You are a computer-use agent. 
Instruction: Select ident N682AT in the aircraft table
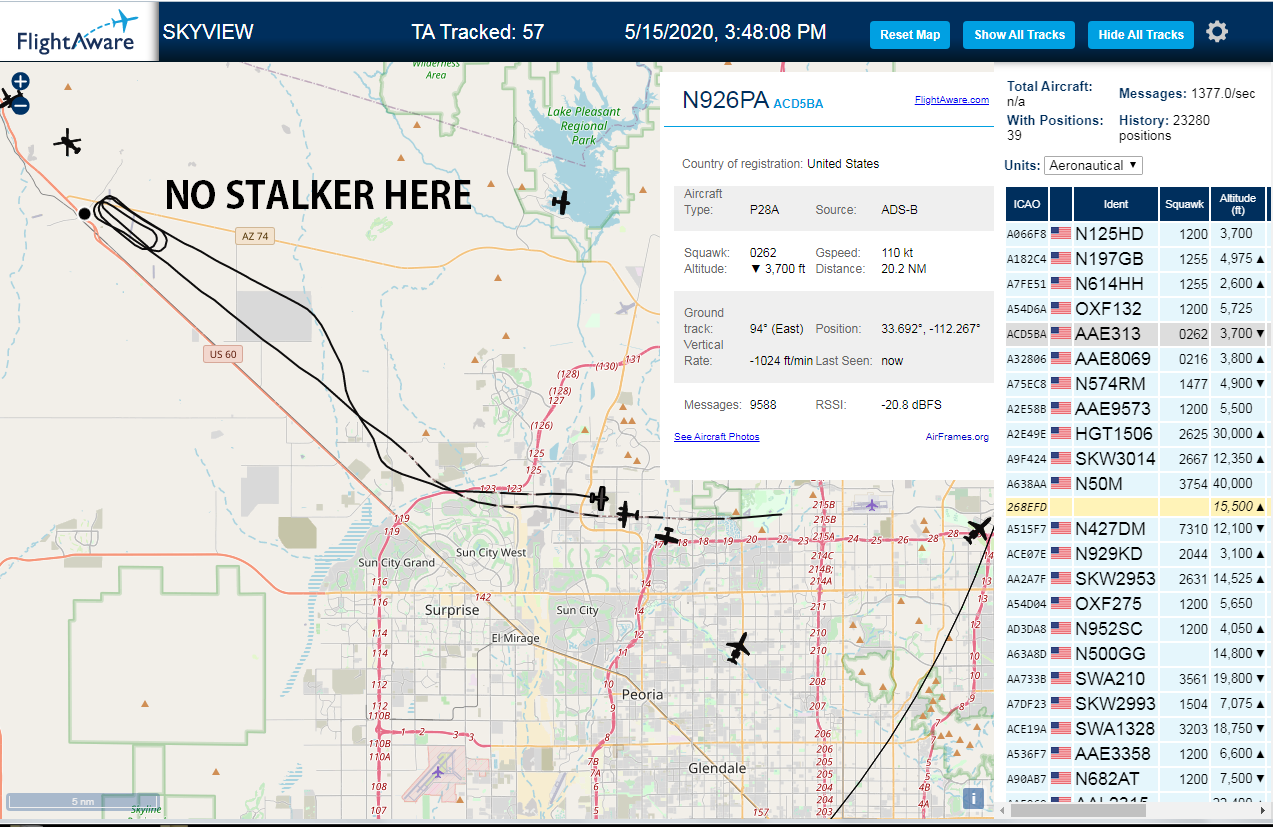(1108, 779)
